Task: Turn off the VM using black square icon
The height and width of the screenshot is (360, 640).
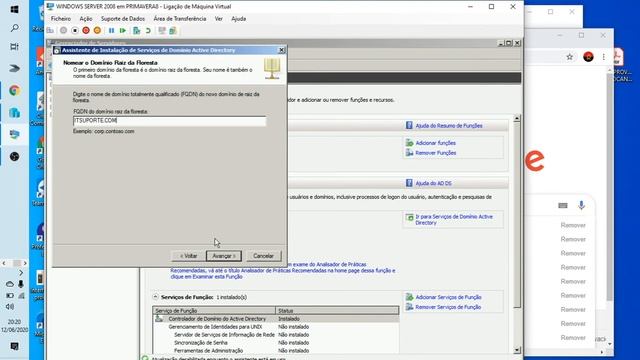Action: (75, 31)
